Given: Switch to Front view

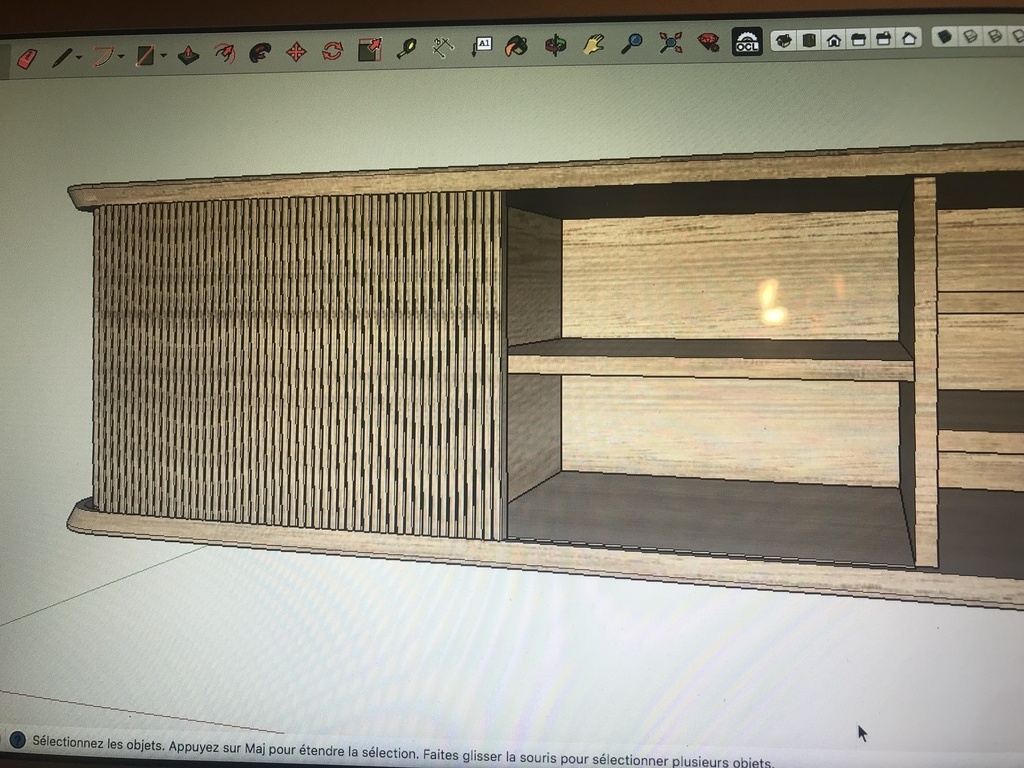Looking at the screenshot, I should click(x=834, y=40).
